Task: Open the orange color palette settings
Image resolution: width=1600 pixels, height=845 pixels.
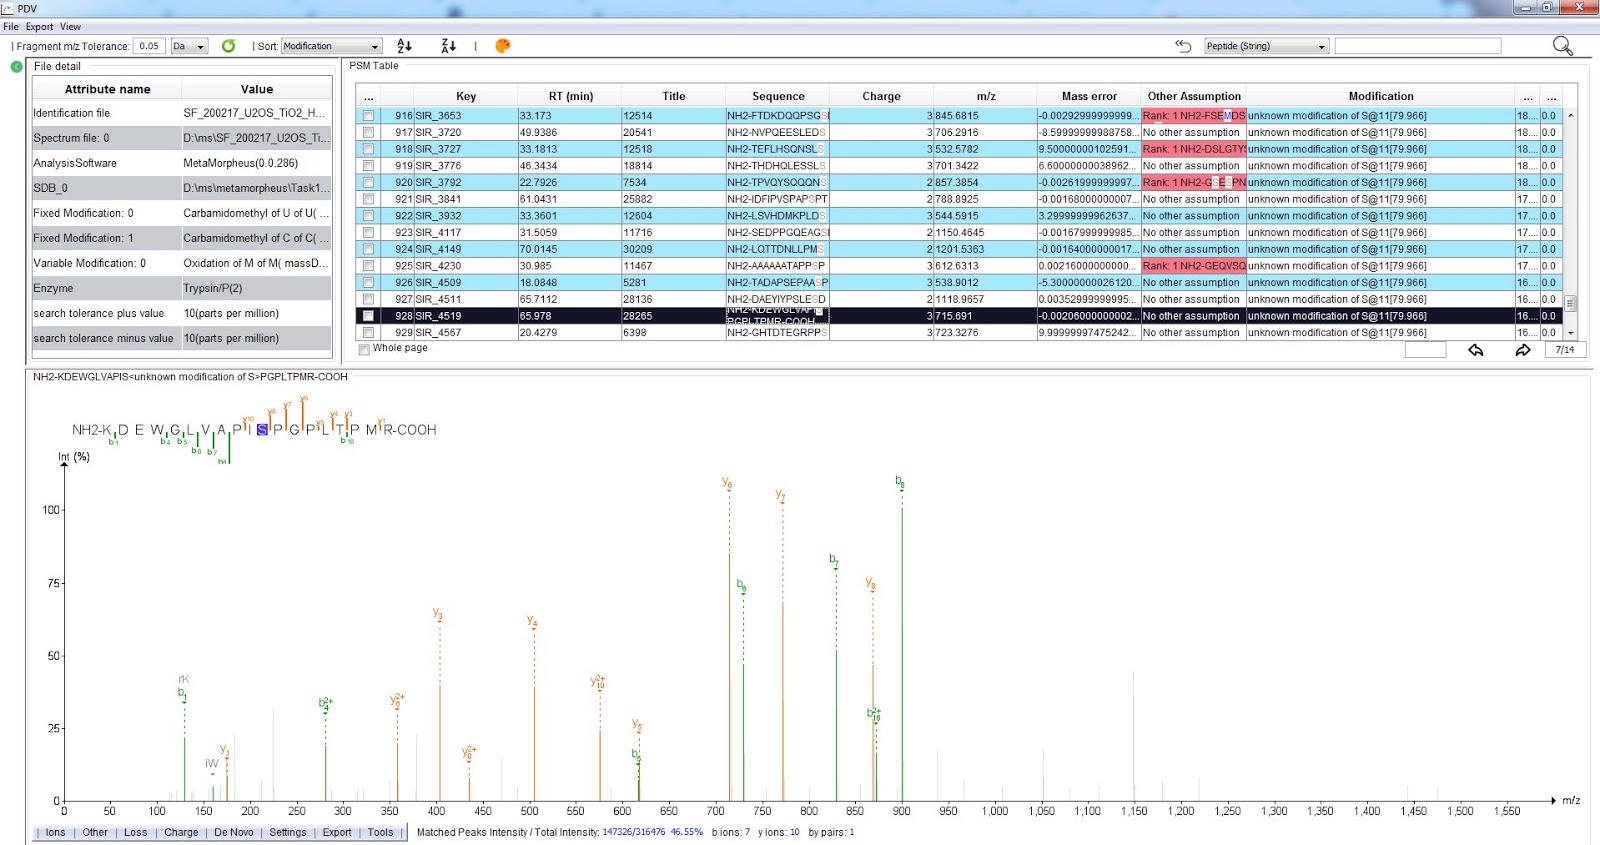Action: (x=503, y=46)
